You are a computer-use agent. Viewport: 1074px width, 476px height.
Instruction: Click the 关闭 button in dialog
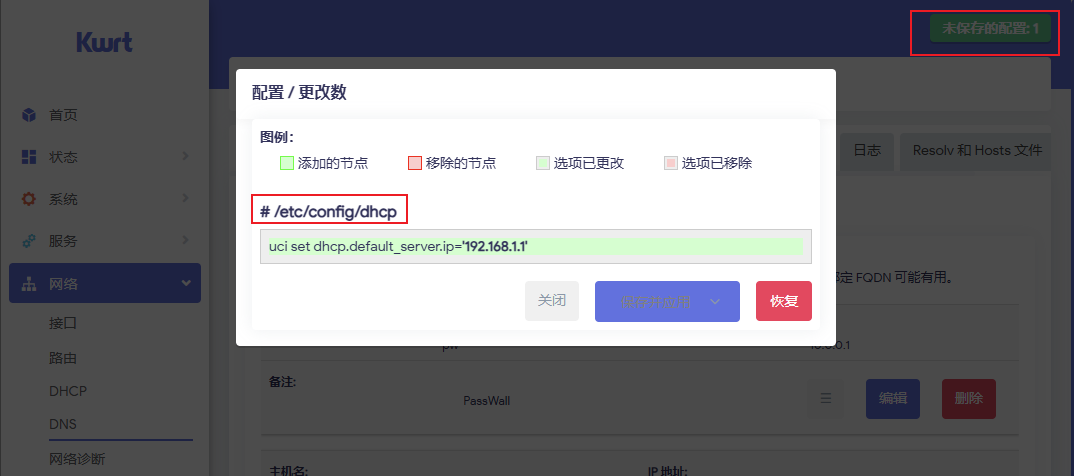coord(552,301)
